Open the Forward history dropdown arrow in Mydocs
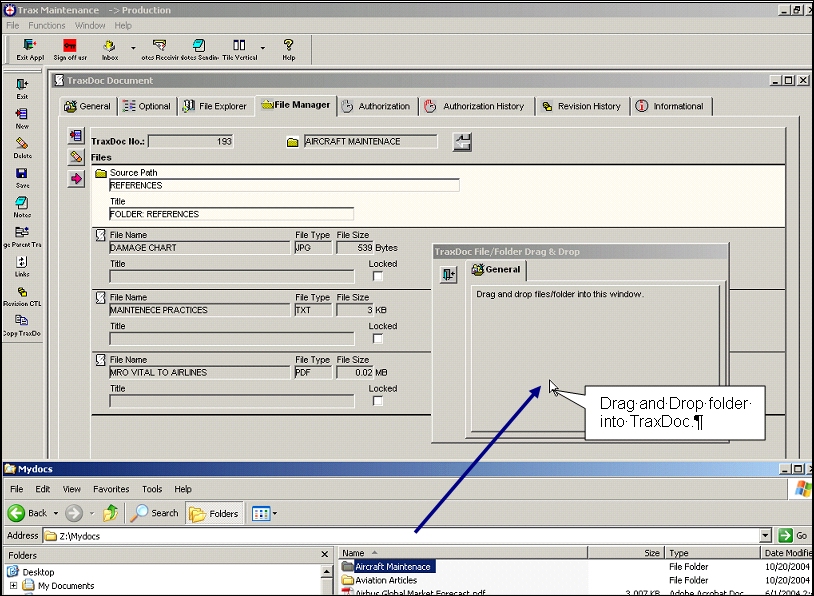The image size is (814, 596). (x=92, y=513)
